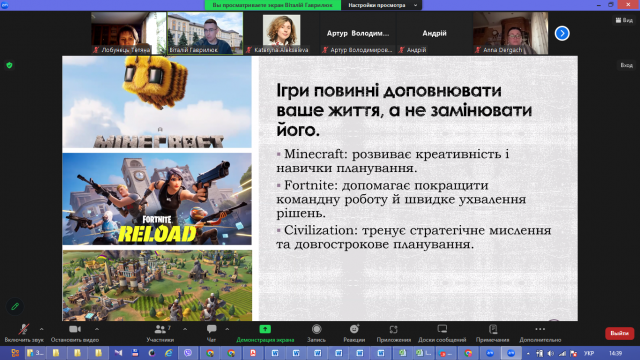Screen dimensions: 640x360
Task: Expand video options caret next to camera
Action: [x=97, y=329]
